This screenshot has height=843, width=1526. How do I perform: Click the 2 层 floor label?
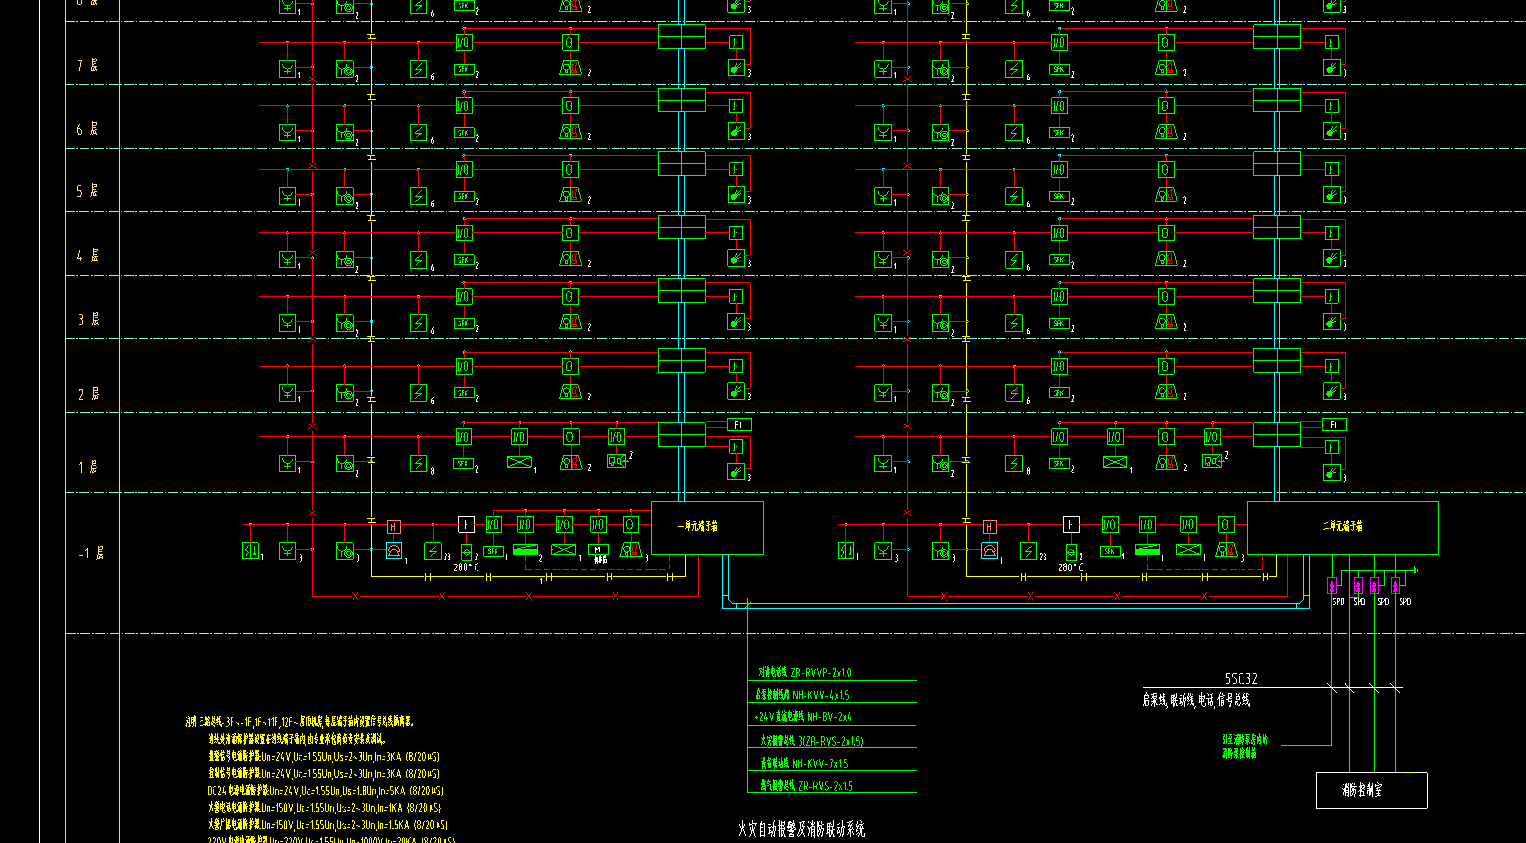point(88,394)
